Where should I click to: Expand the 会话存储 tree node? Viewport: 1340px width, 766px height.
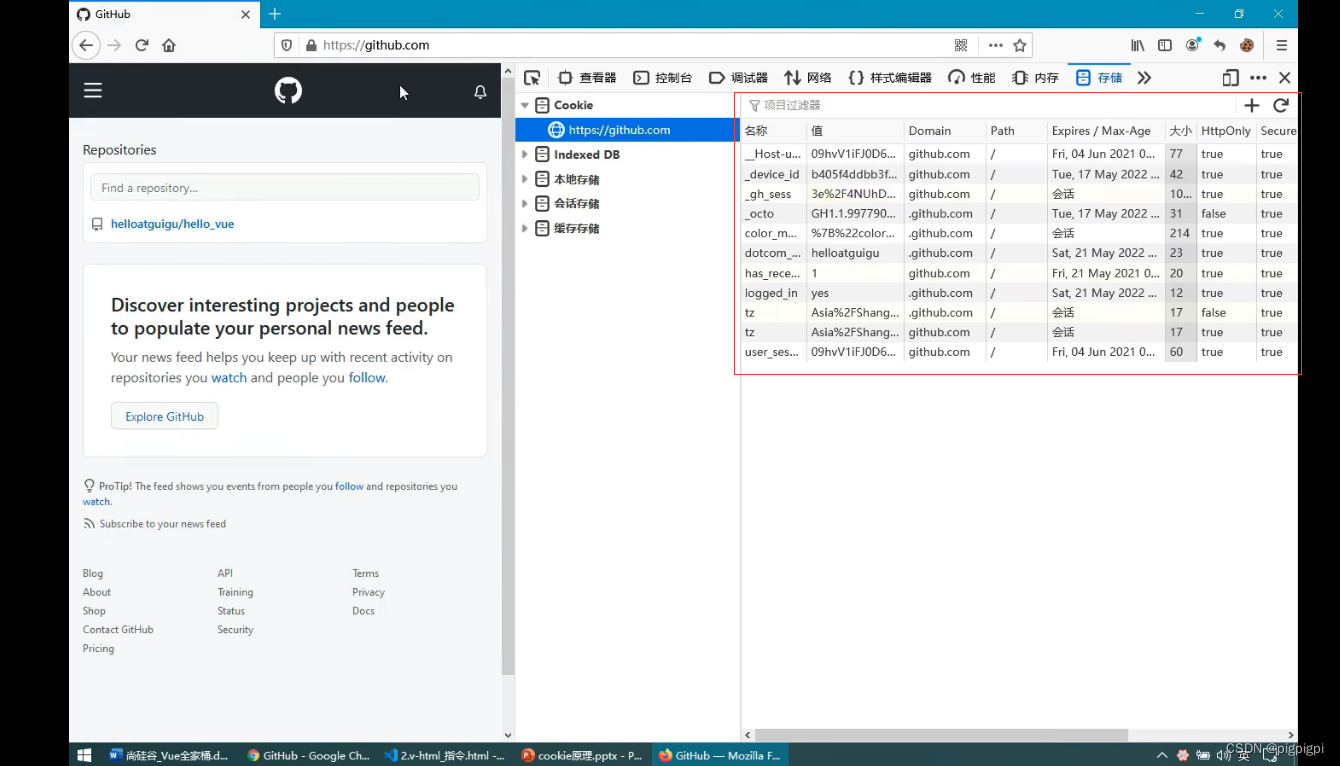click(x=524, y=203)
